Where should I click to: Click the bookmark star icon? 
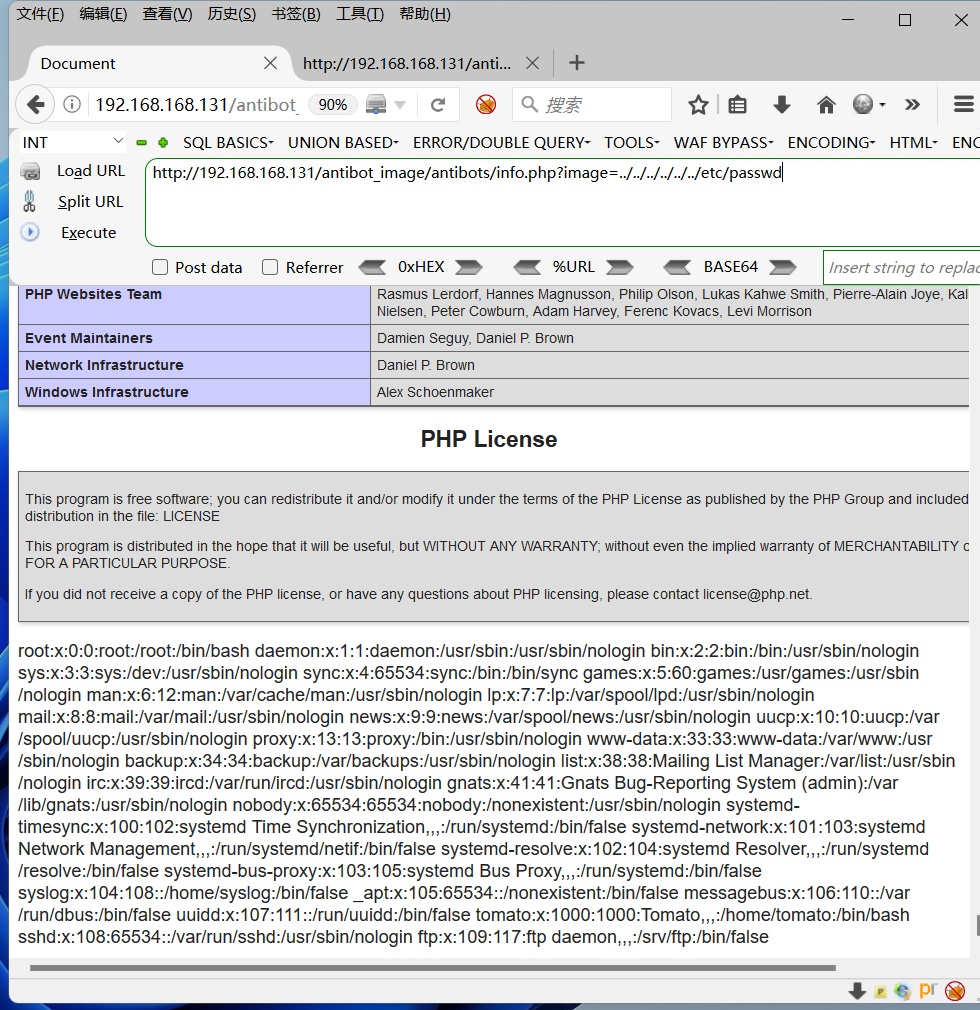(x=698, y=104)
